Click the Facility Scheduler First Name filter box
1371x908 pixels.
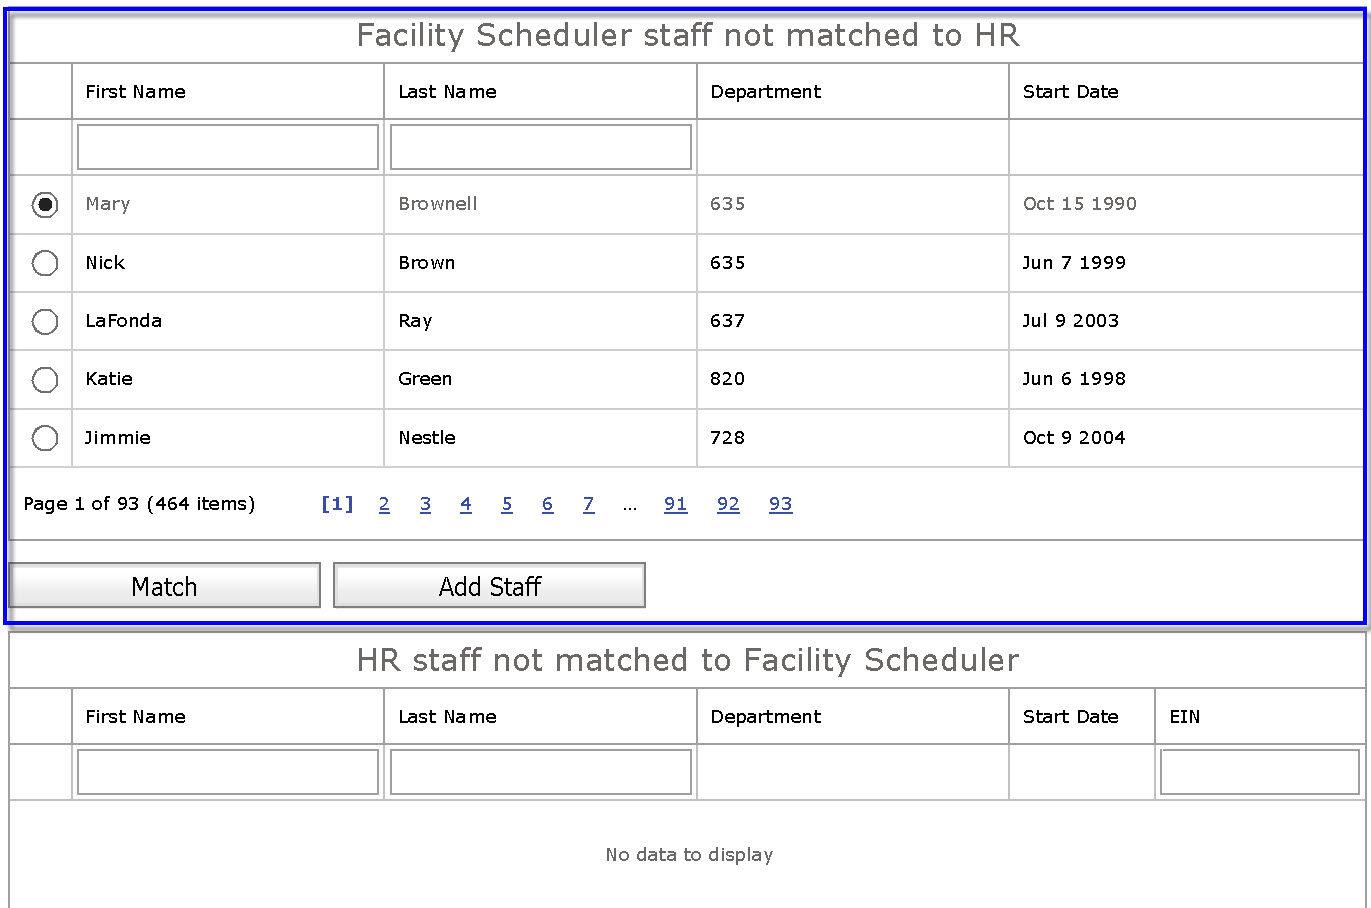pos(228,147)
